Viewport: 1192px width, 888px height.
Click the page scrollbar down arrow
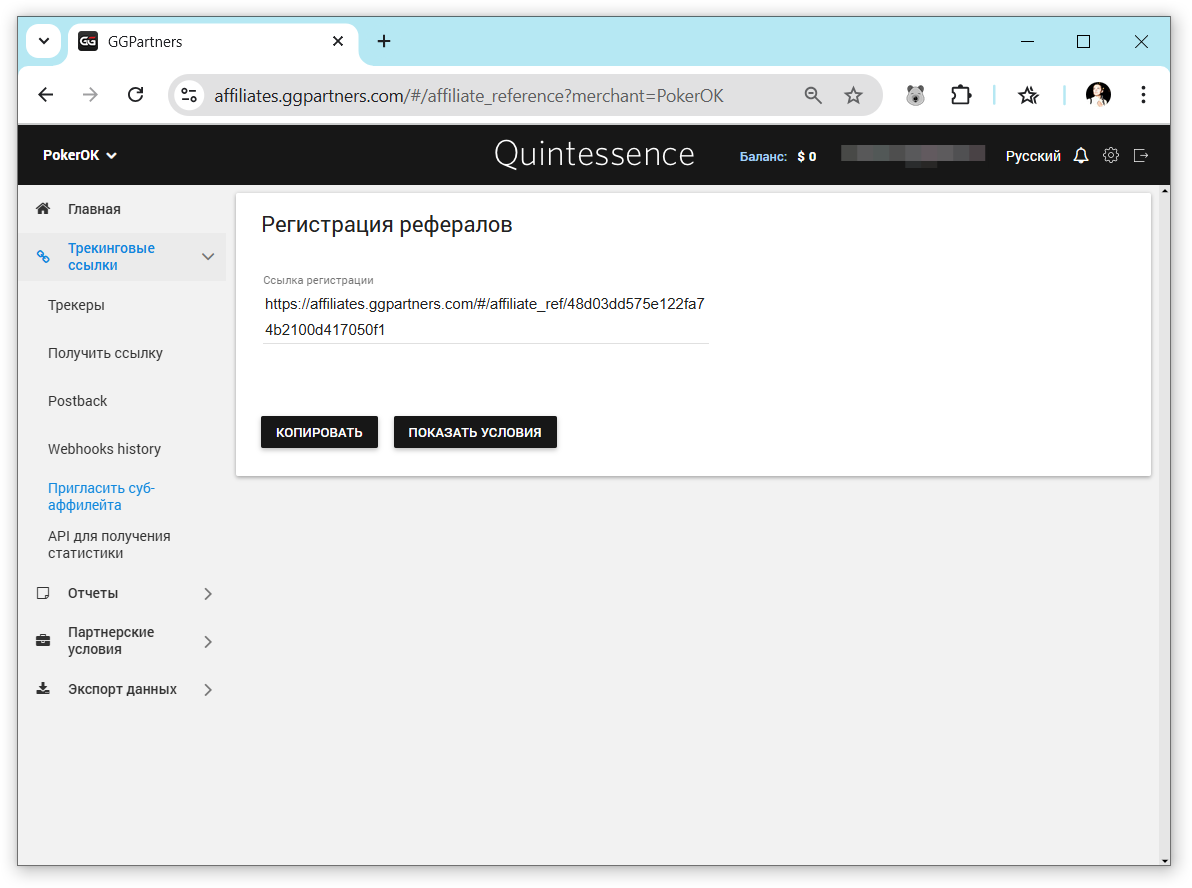pyautogui.click(x=1165, y=861)
